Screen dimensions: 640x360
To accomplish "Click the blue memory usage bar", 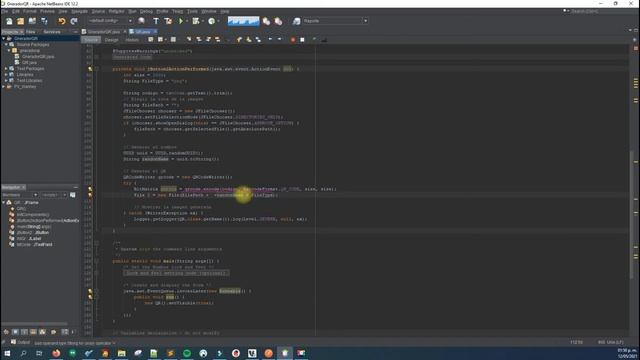I will [x=243, y=21].
